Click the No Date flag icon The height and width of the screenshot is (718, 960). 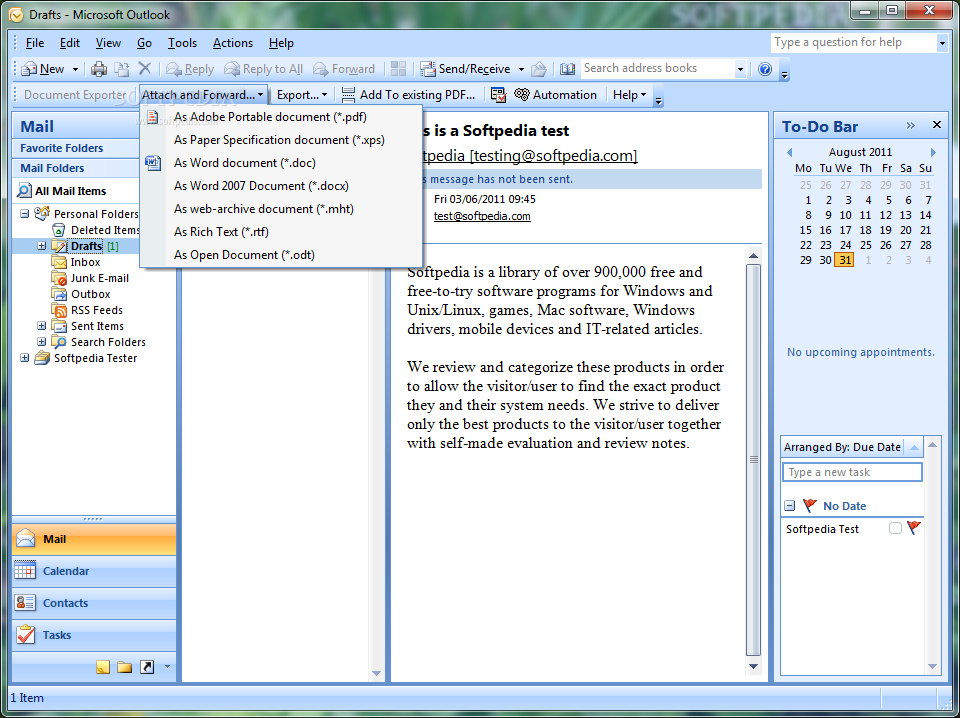pyautogui.click(x=809, y=506)
